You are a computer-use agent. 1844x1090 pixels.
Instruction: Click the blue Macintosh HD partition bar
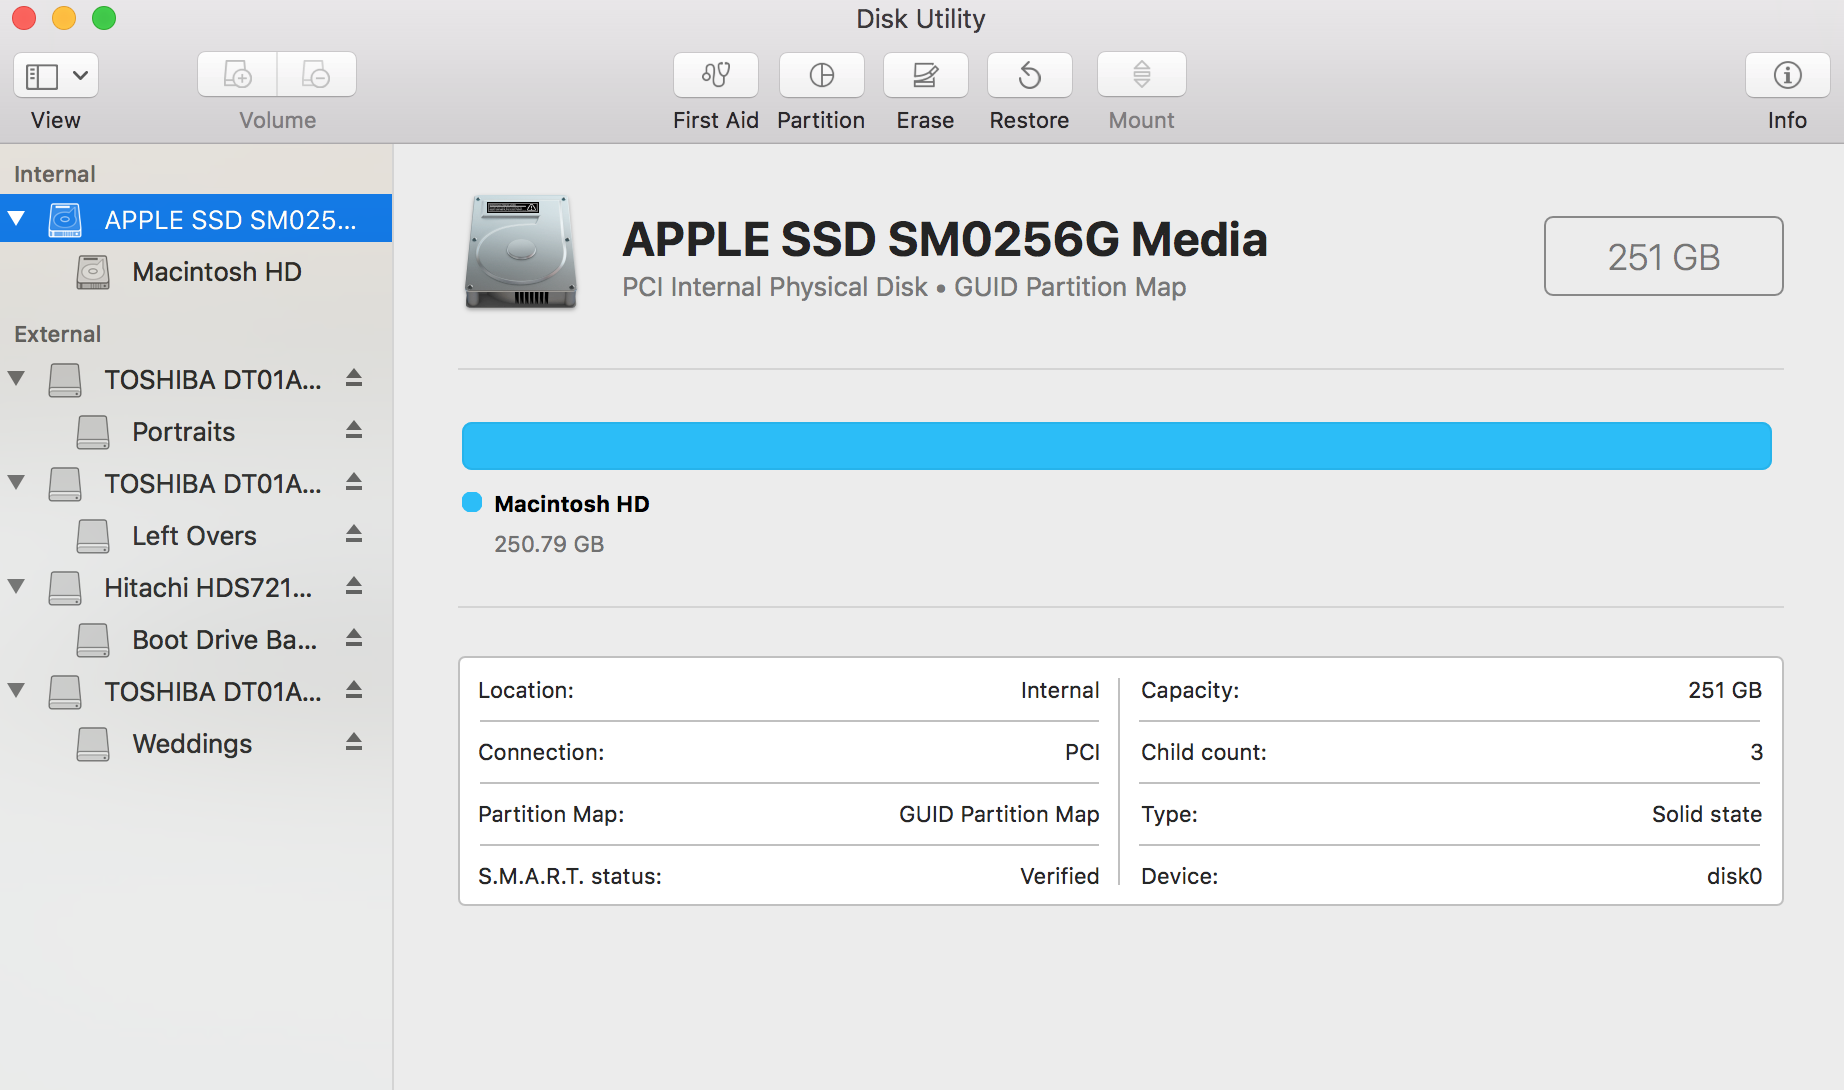coord(1116,446)
